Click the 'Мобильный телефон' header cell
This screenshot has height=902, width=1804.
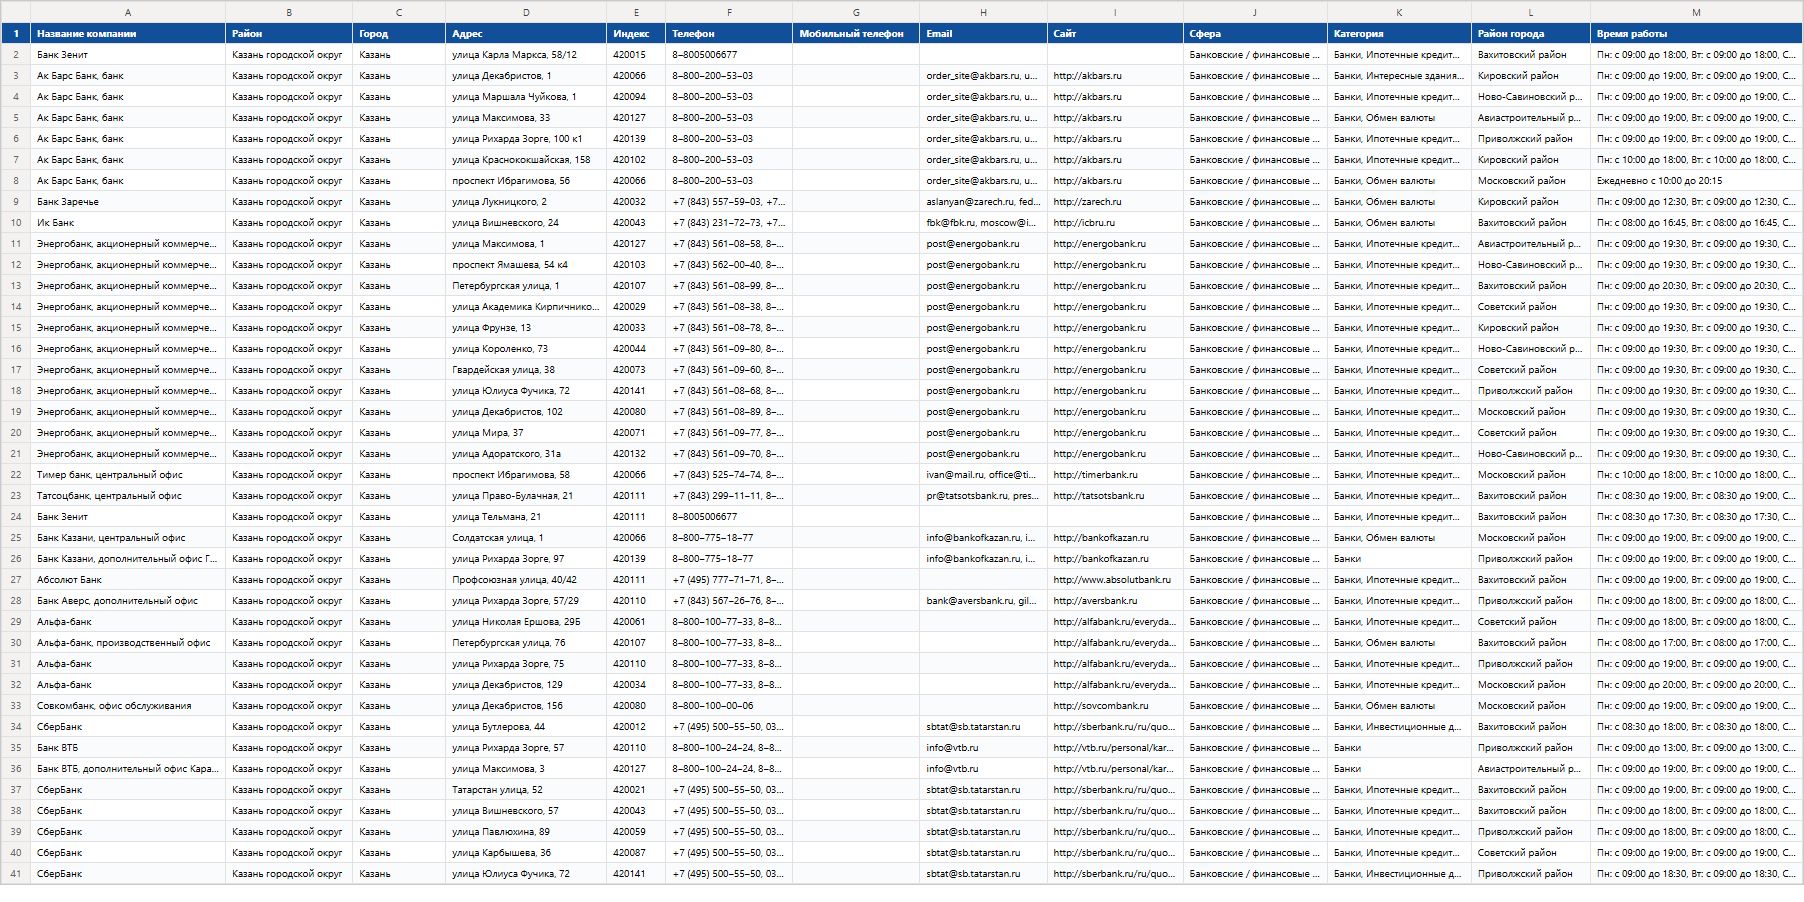[x=856, y=33]
